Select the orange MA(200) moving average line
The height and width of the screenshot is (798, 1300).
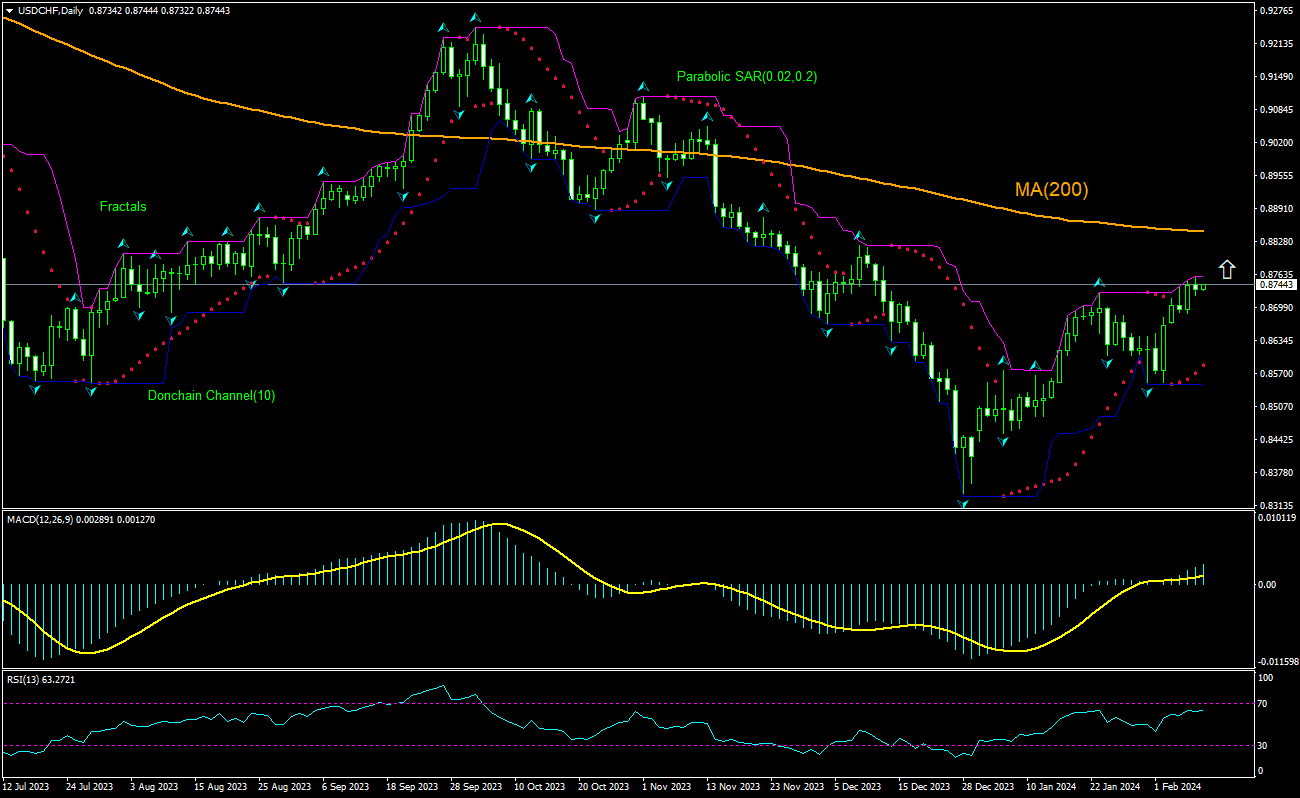click(900, 186)
